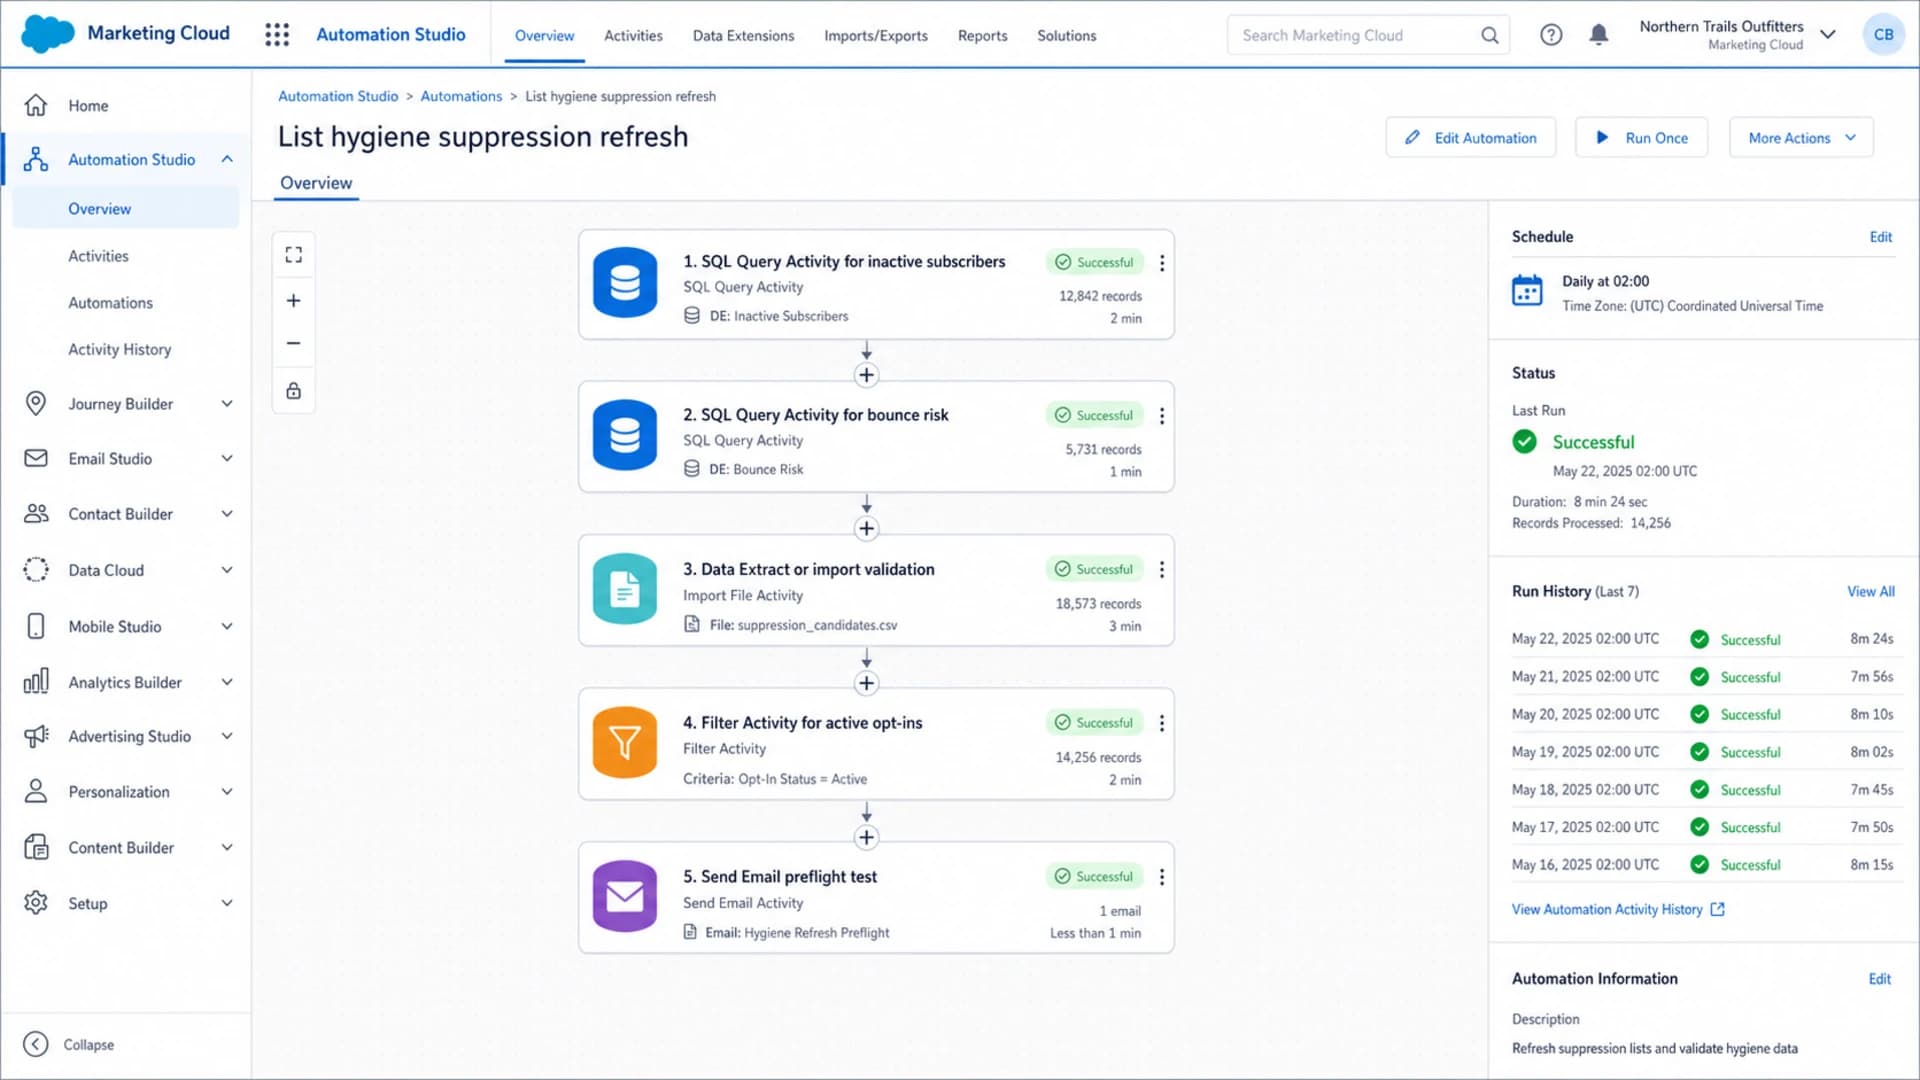Open options menu for Send Email preflight step
1920x1080 pixels.
point(1161,877)
